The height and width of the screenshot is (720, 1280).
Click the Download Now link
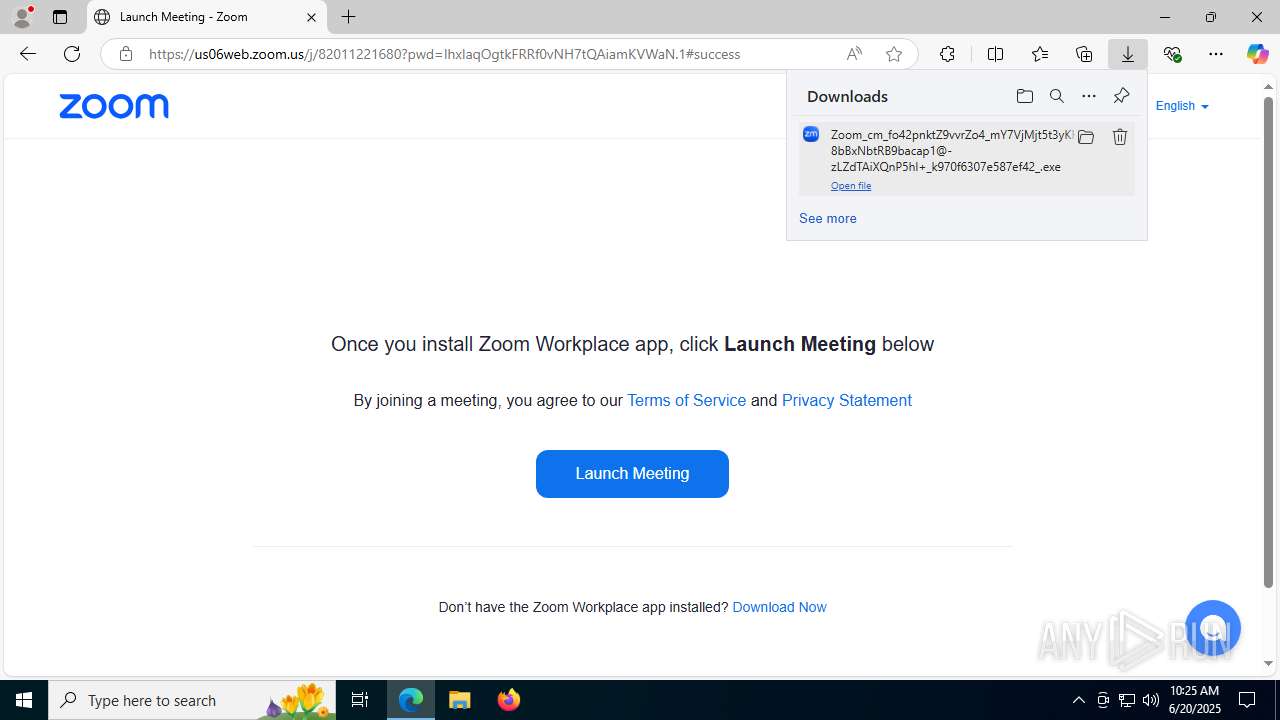779,607
